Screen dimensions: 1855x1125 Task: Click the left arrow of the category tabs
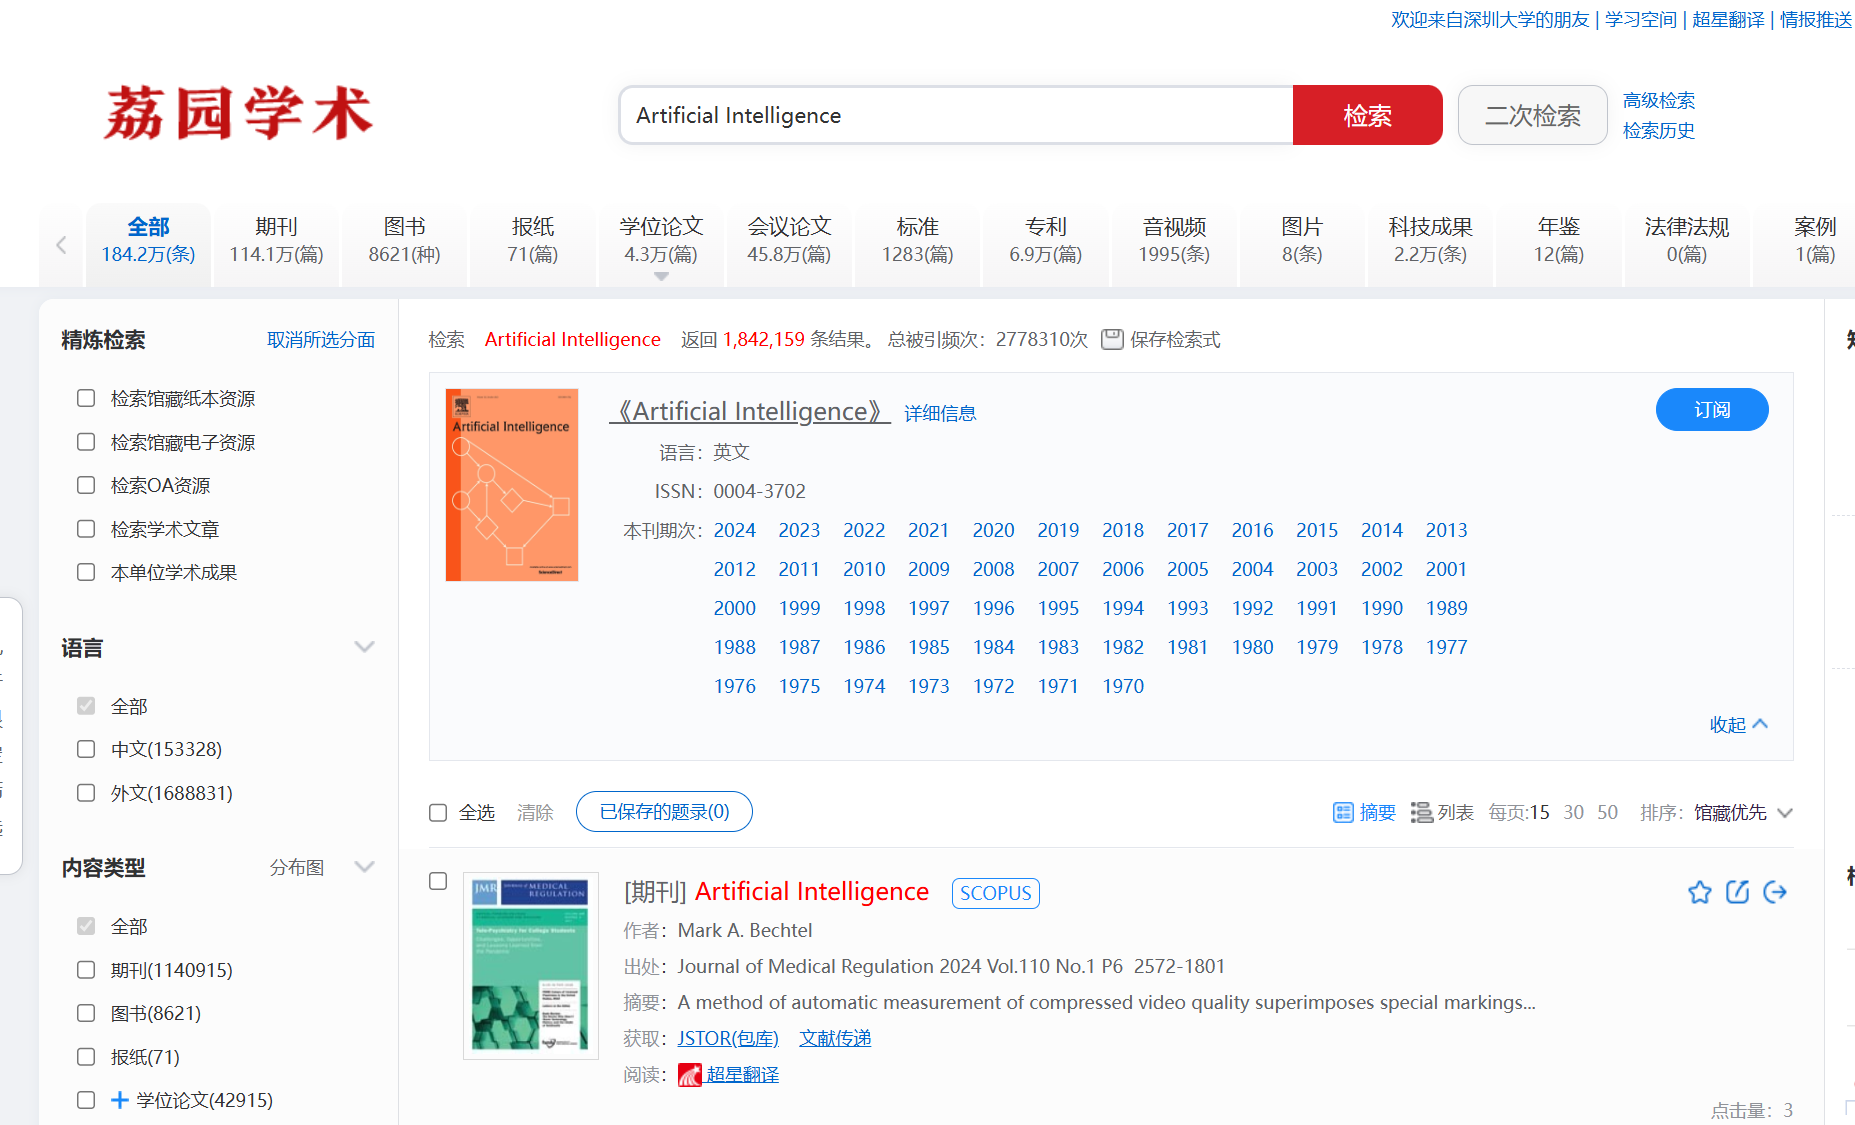pyautogui.click(x=61, y=245)
